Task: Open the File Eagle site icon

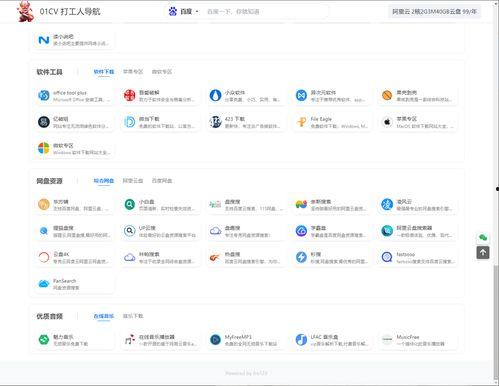Action: [x=301, y=122]
